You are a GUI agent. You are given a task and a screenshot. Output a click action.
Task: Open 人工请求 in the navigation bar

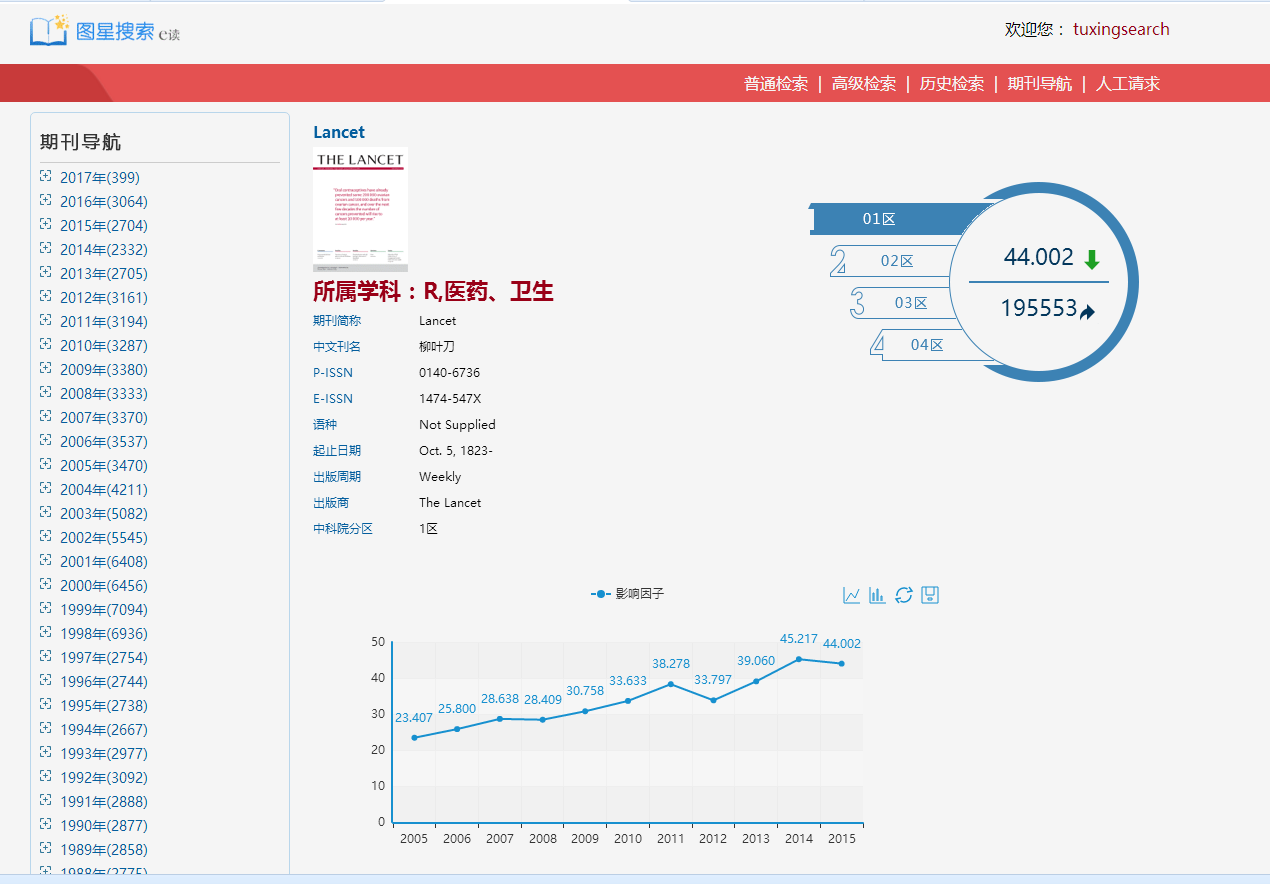(x=1128, y=84)
